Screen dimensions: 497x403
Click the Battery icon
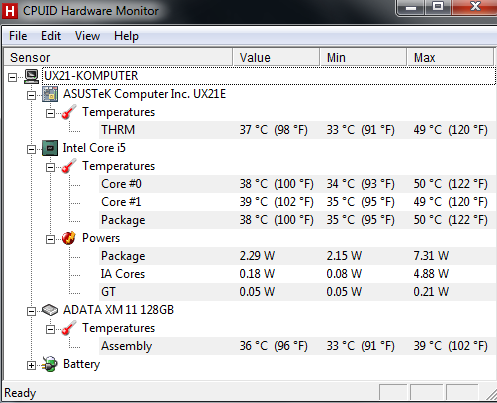pos(50,364)
